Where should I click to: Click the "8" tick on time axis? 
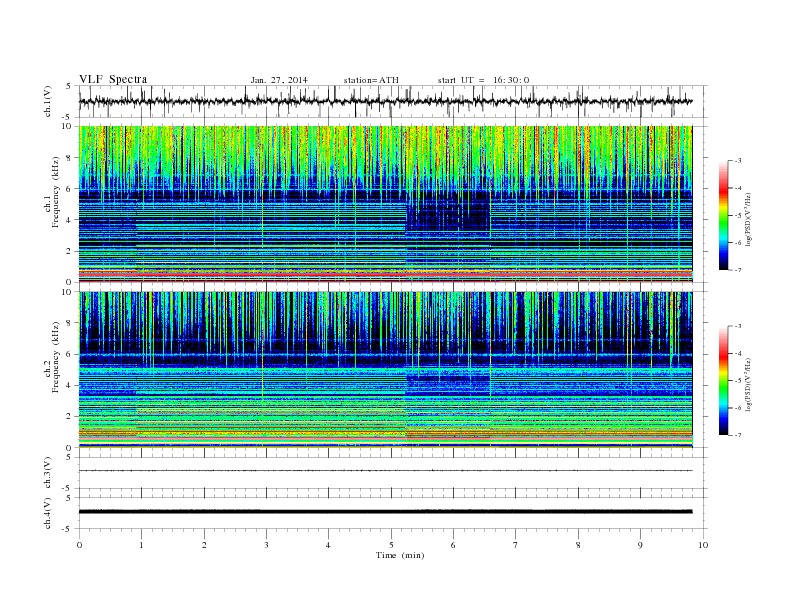[578, 545]
